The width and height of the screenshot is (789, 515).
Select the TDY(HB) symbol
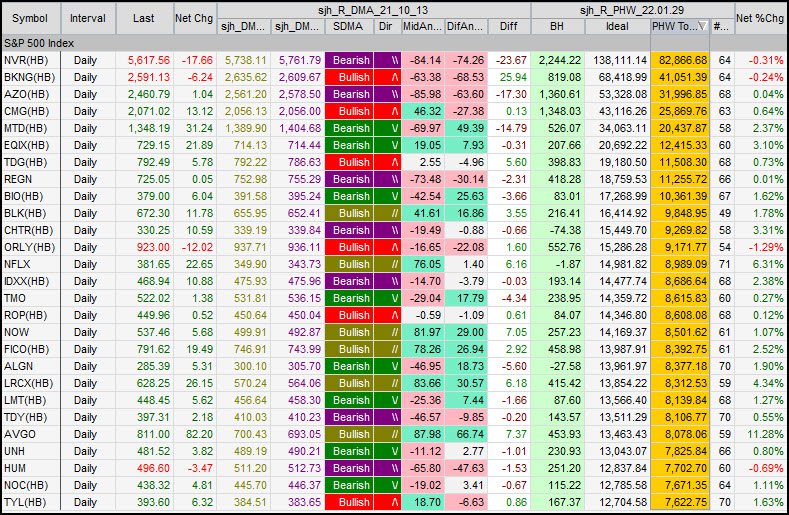point(26,417)
